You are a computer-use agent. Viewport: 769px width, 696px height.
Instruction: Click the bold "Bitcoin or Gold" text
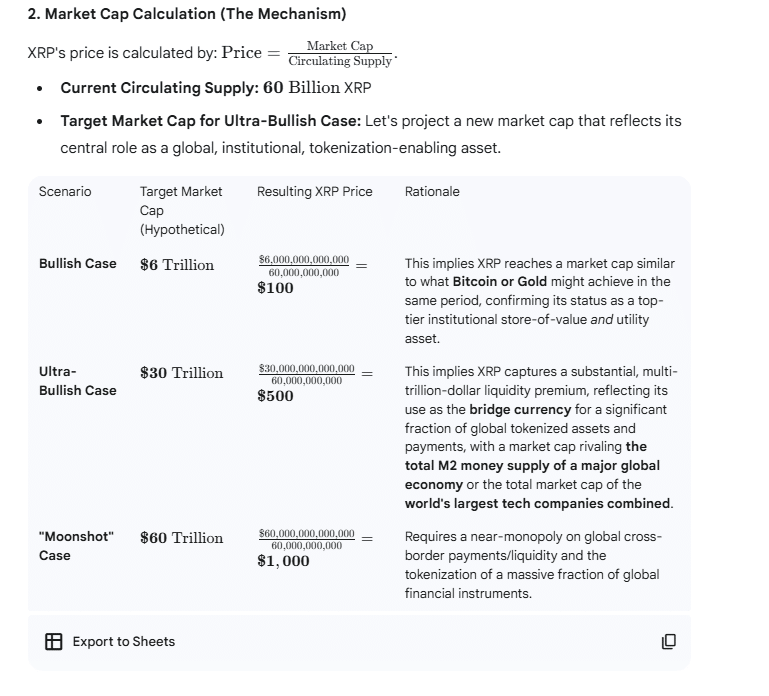[x=499, y=282]
